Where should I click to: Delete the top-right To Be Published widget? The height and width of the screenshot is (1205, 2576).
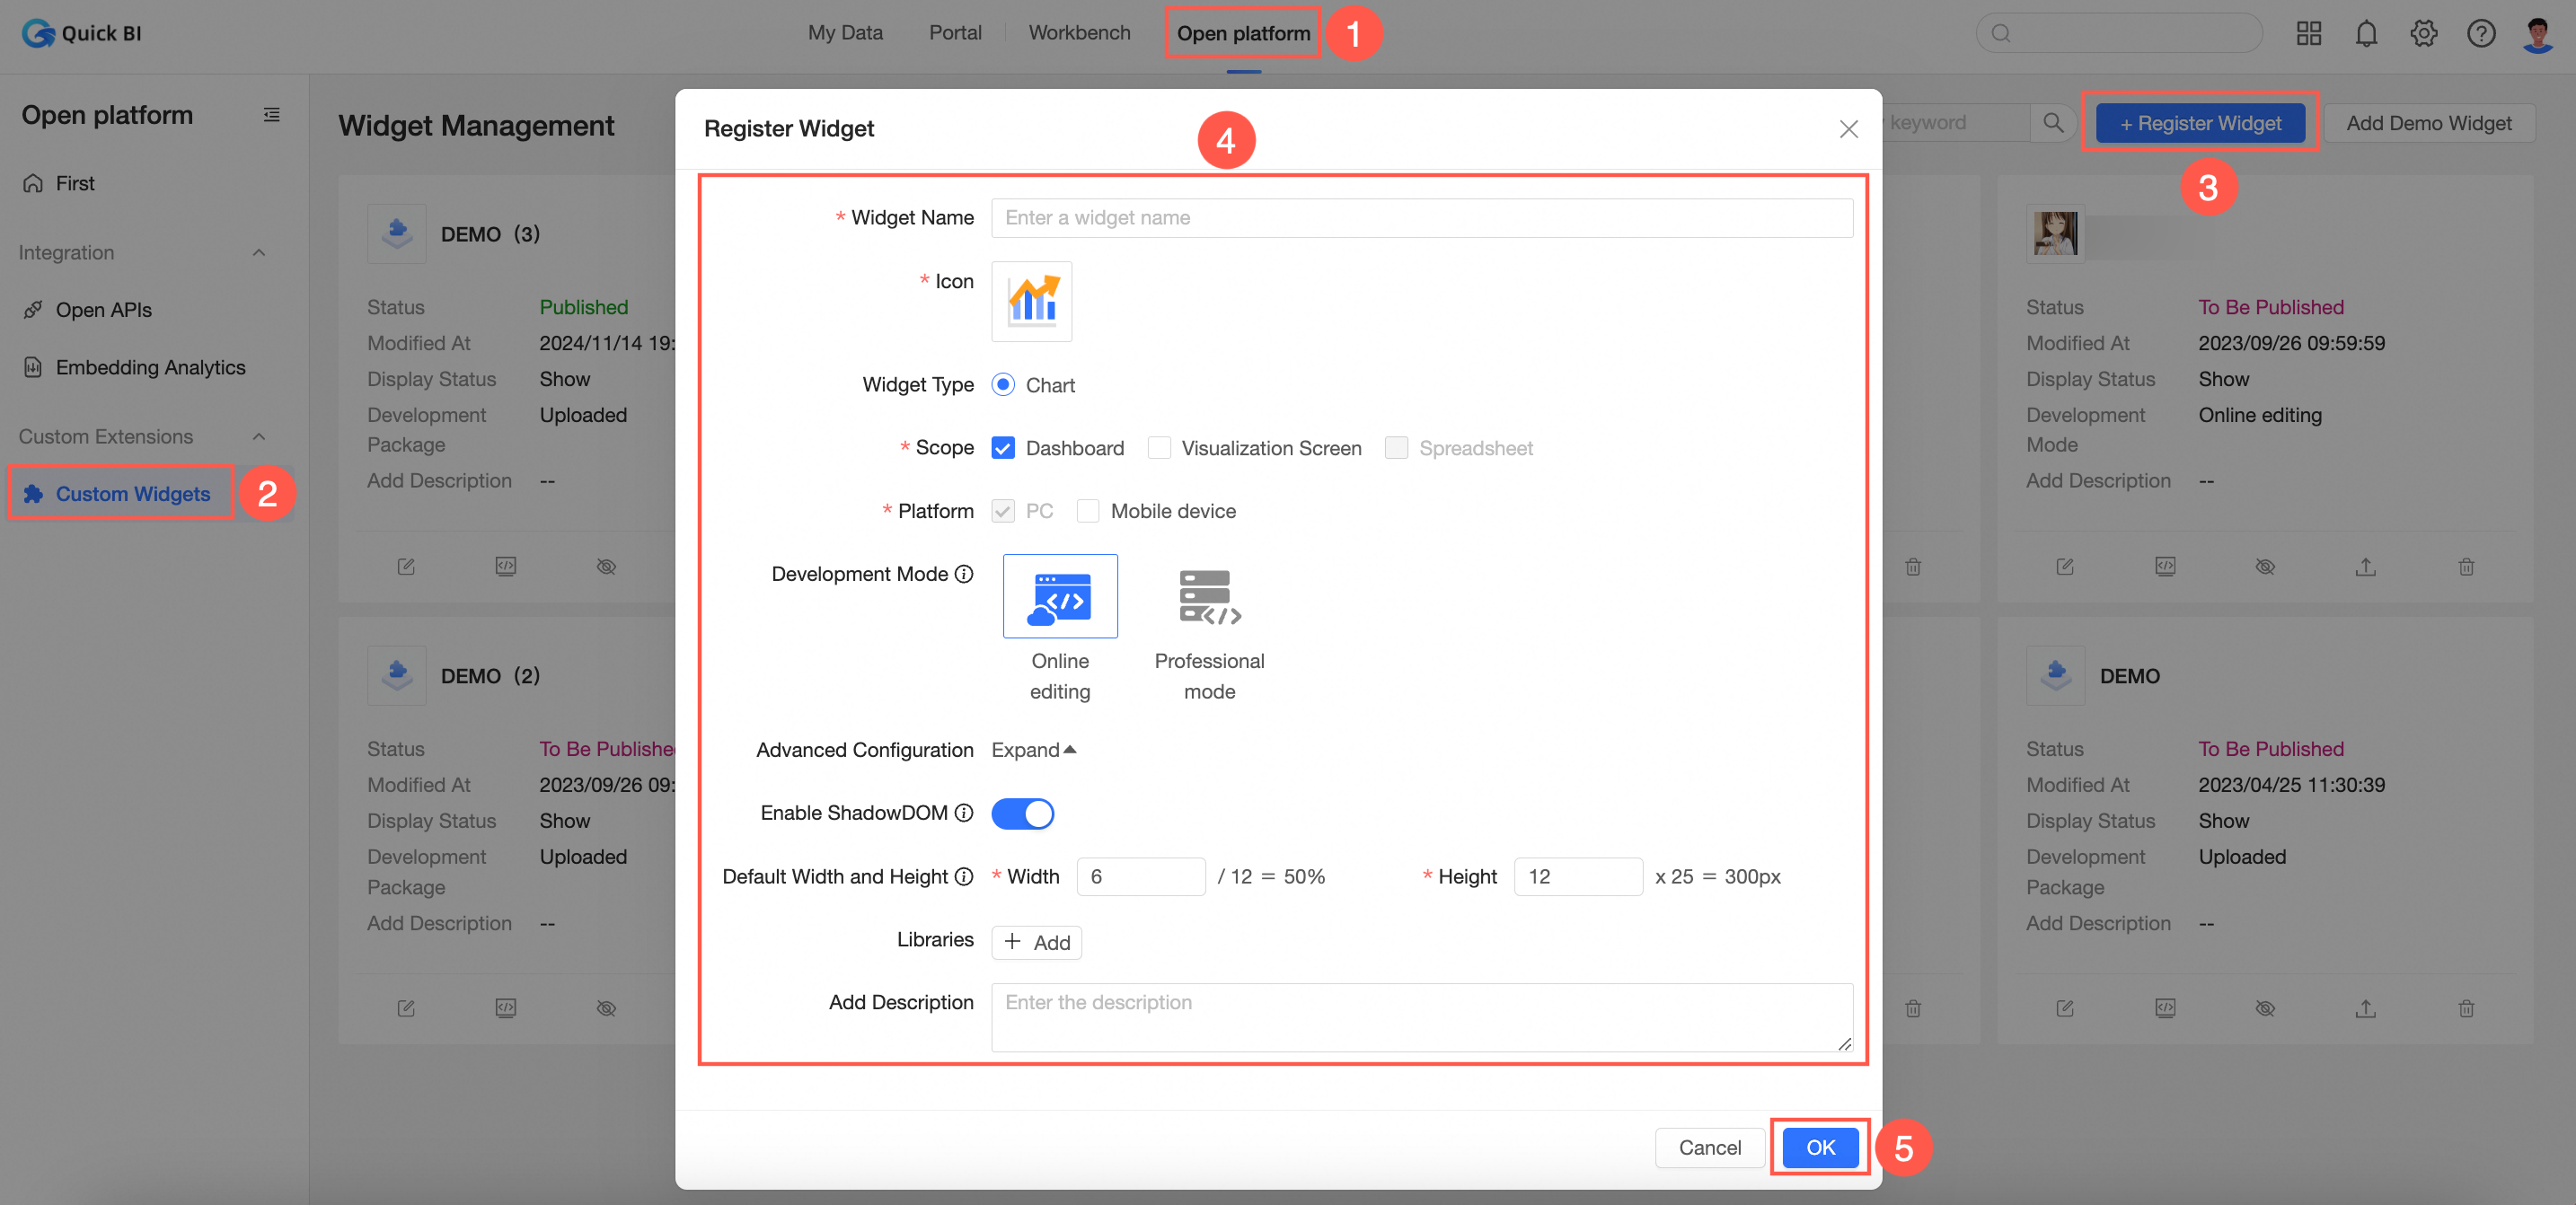(x=2466, y=567)
